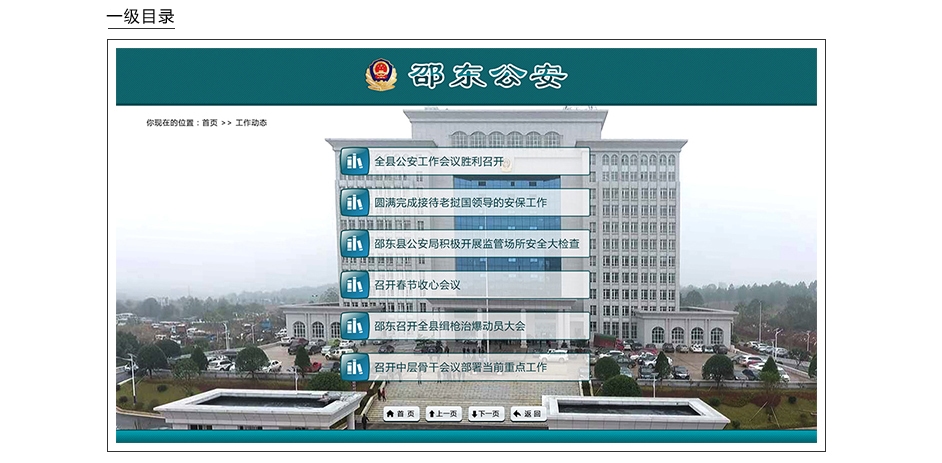This screenshot has height=463, width=942.
Task: Click the book icon beside 圆满完成接待老挝国领导的安保工作
Action: point(354,203)
